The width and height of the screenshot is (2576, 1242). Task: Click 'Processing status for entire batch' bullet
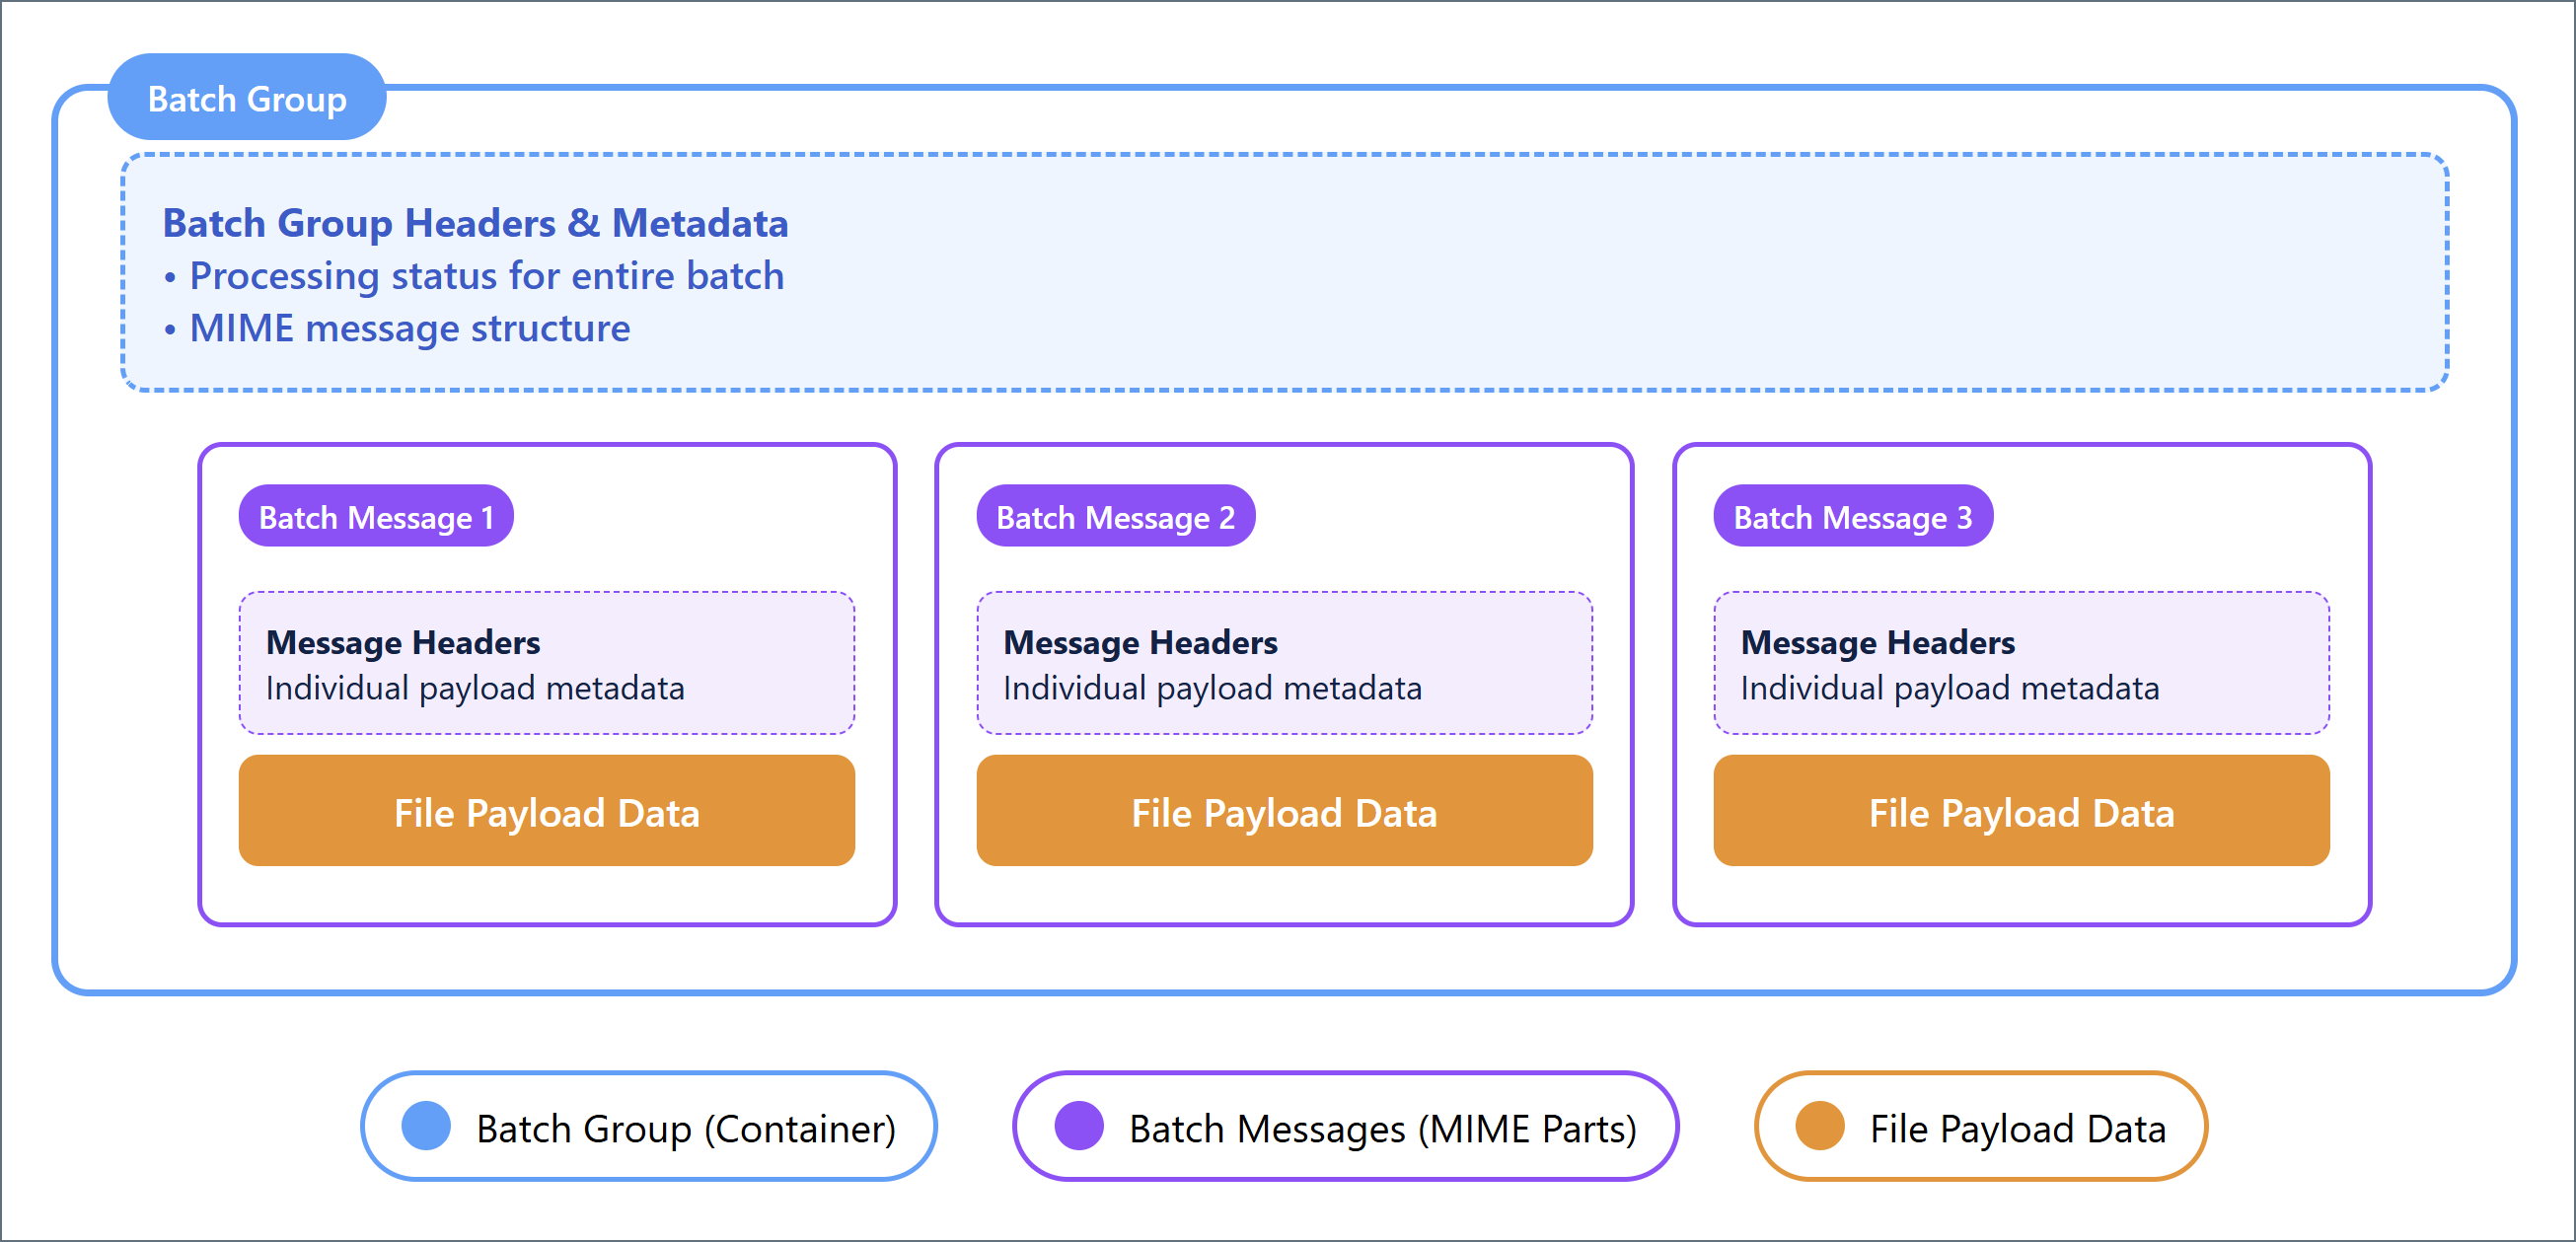point(486,275)
